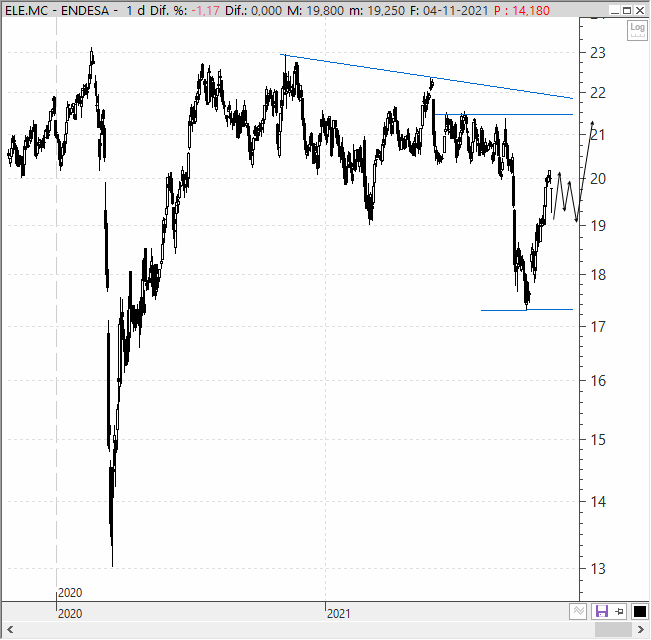Screen dimensions: 651x640
Task: Click the '1 d' timeframe label
Action: [x=135, y=10]
